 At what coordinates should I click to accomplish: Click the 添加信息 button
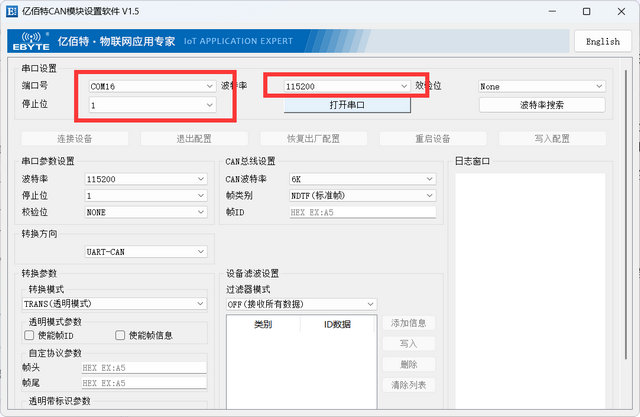(409, 323)
